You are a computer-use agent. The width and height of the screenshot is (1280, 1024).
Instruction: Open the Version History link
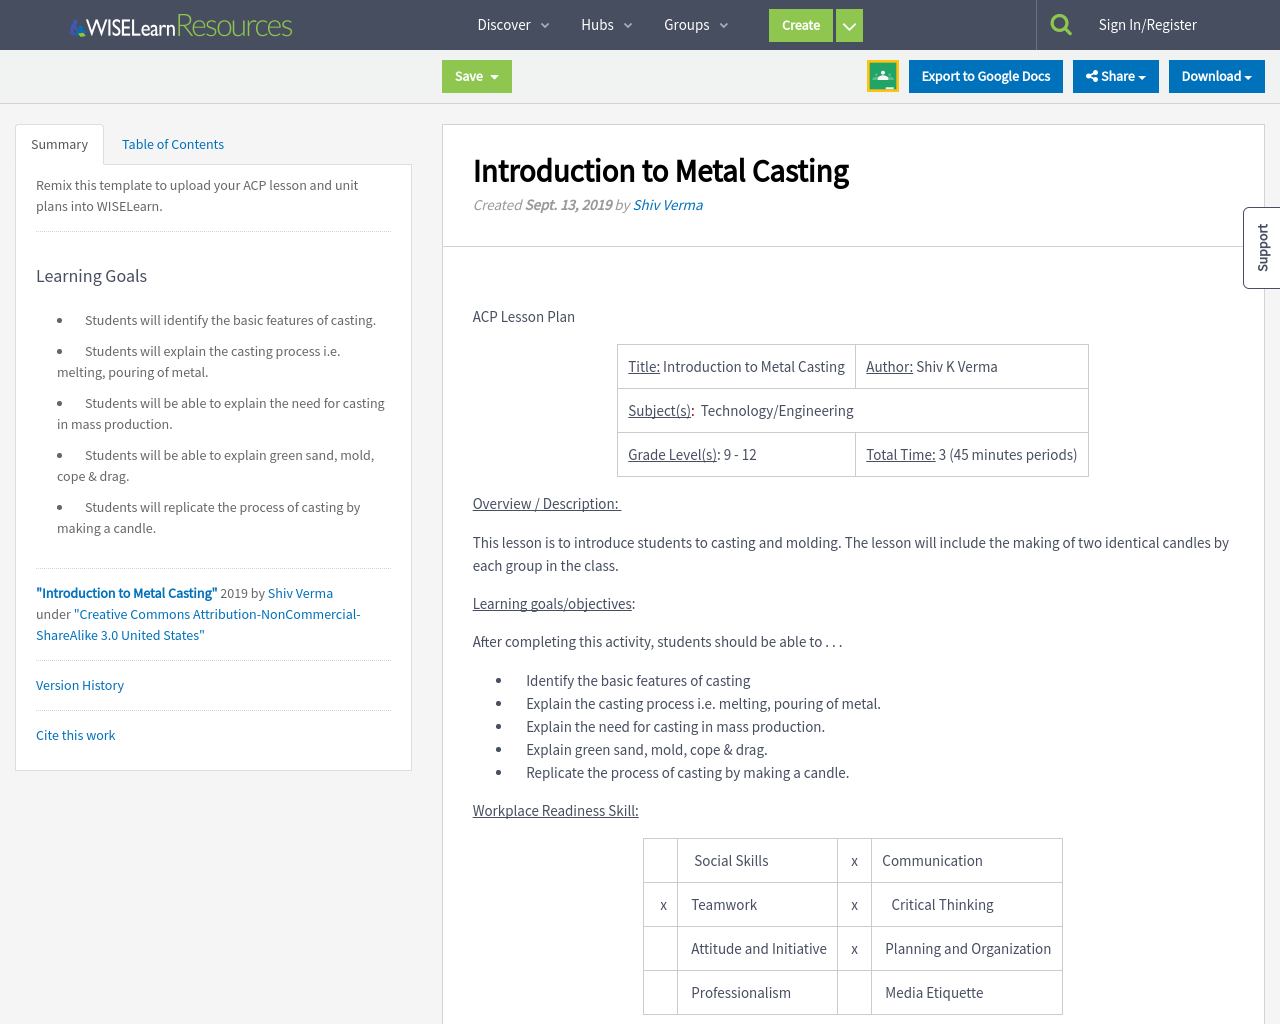click(79, 685)
